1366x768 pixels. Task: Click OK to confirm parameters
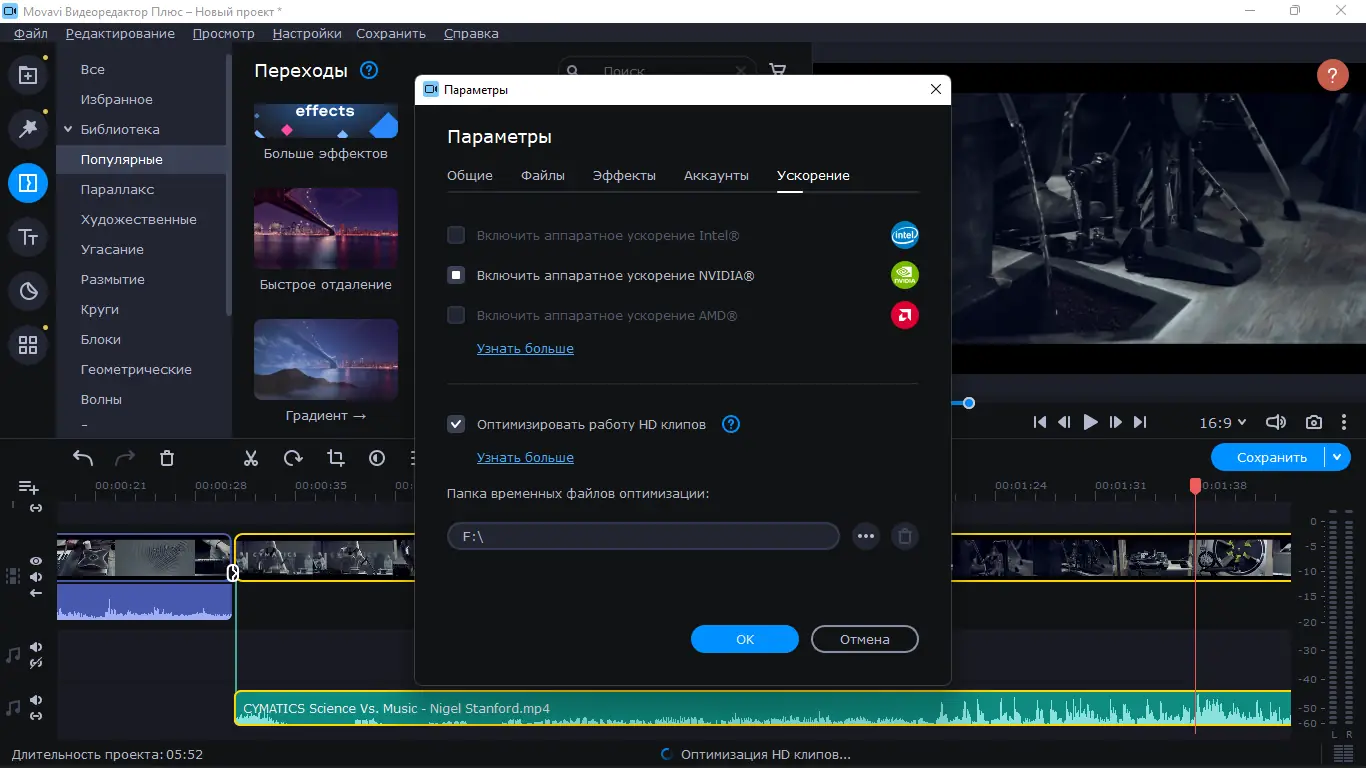point(745,639)
